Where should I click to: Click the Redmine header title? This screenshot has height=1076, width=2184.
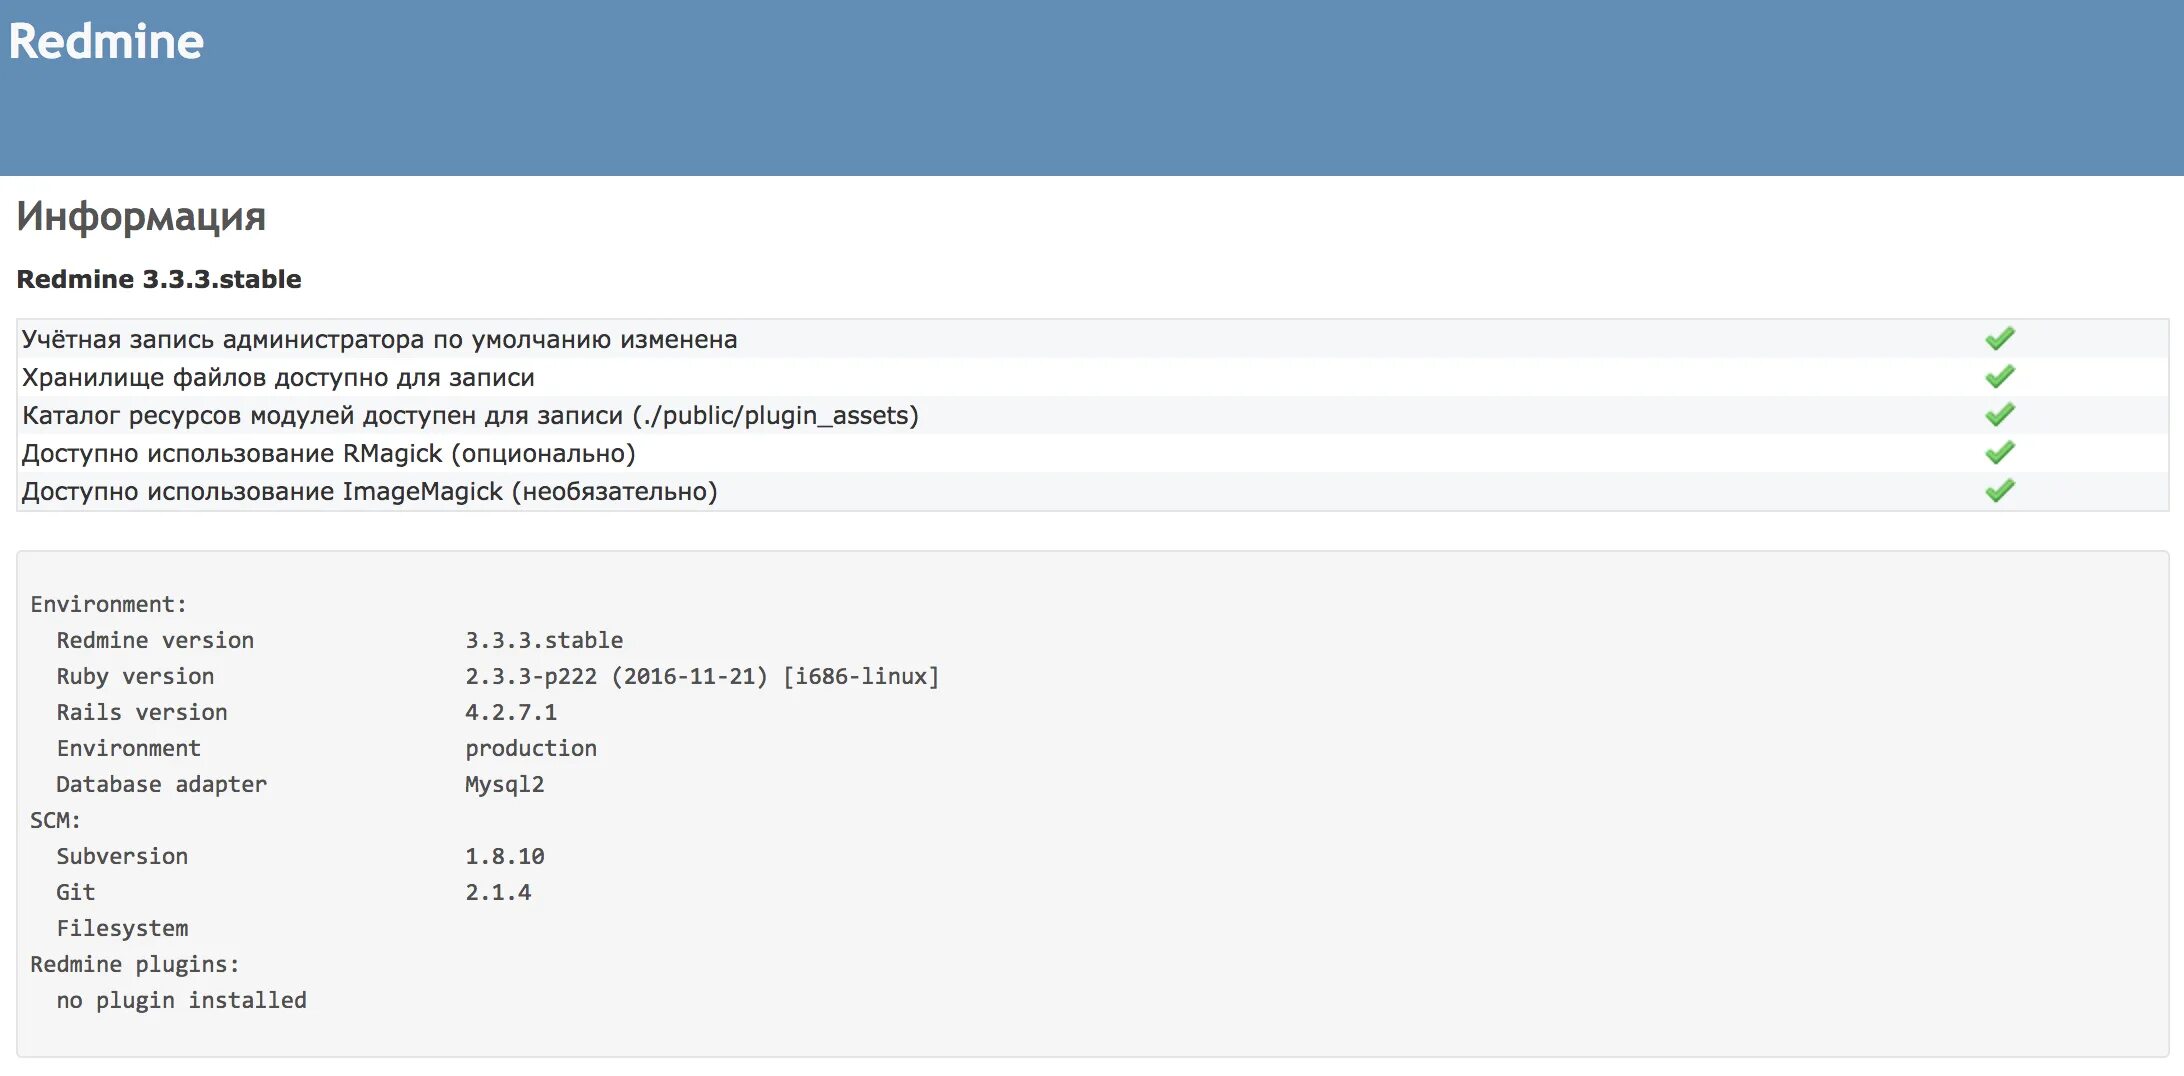click(x=106, y=42)
